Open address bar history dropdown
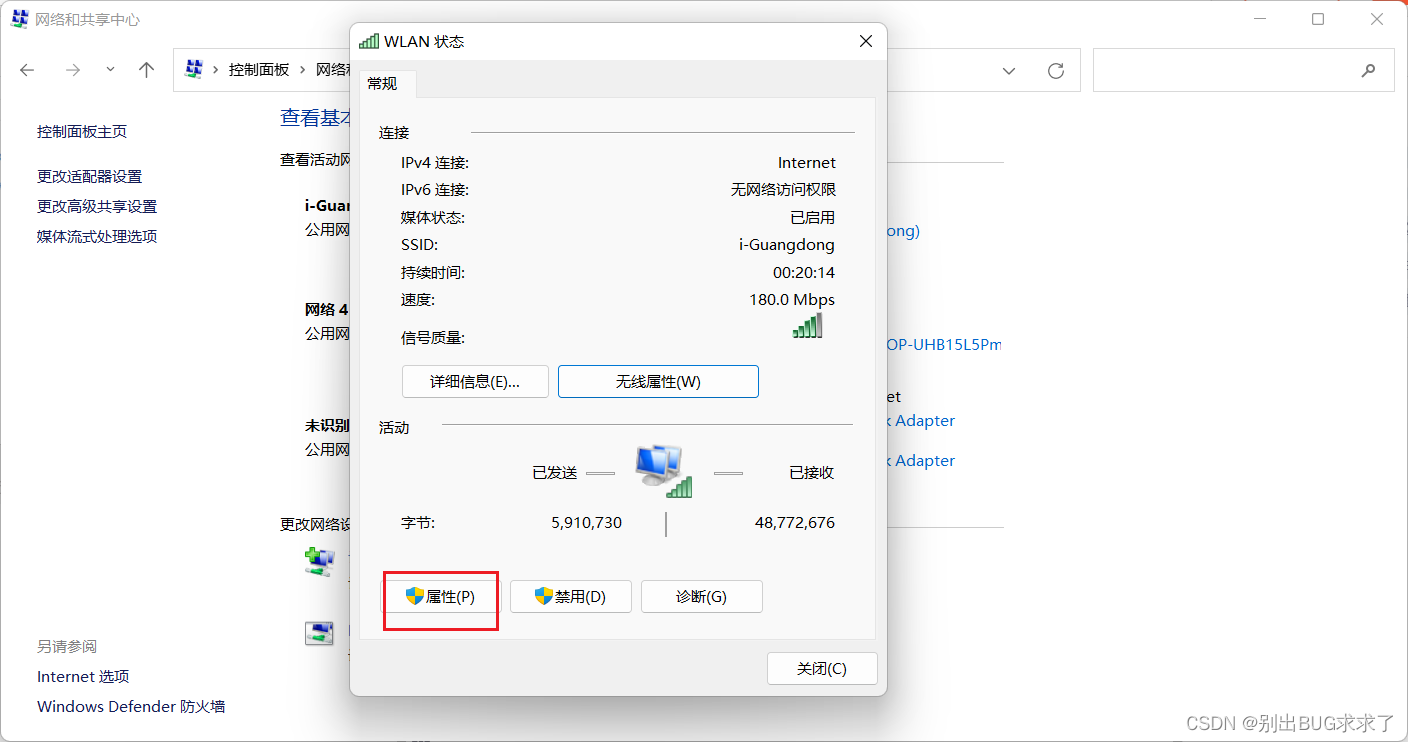 [x=1009, y=71]
